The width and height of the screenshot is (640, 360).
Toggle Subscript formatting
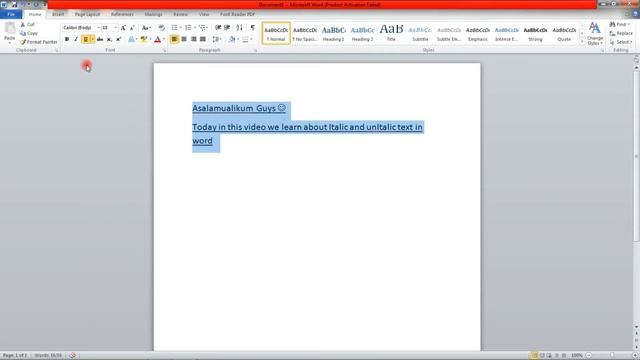coord(109,40)
